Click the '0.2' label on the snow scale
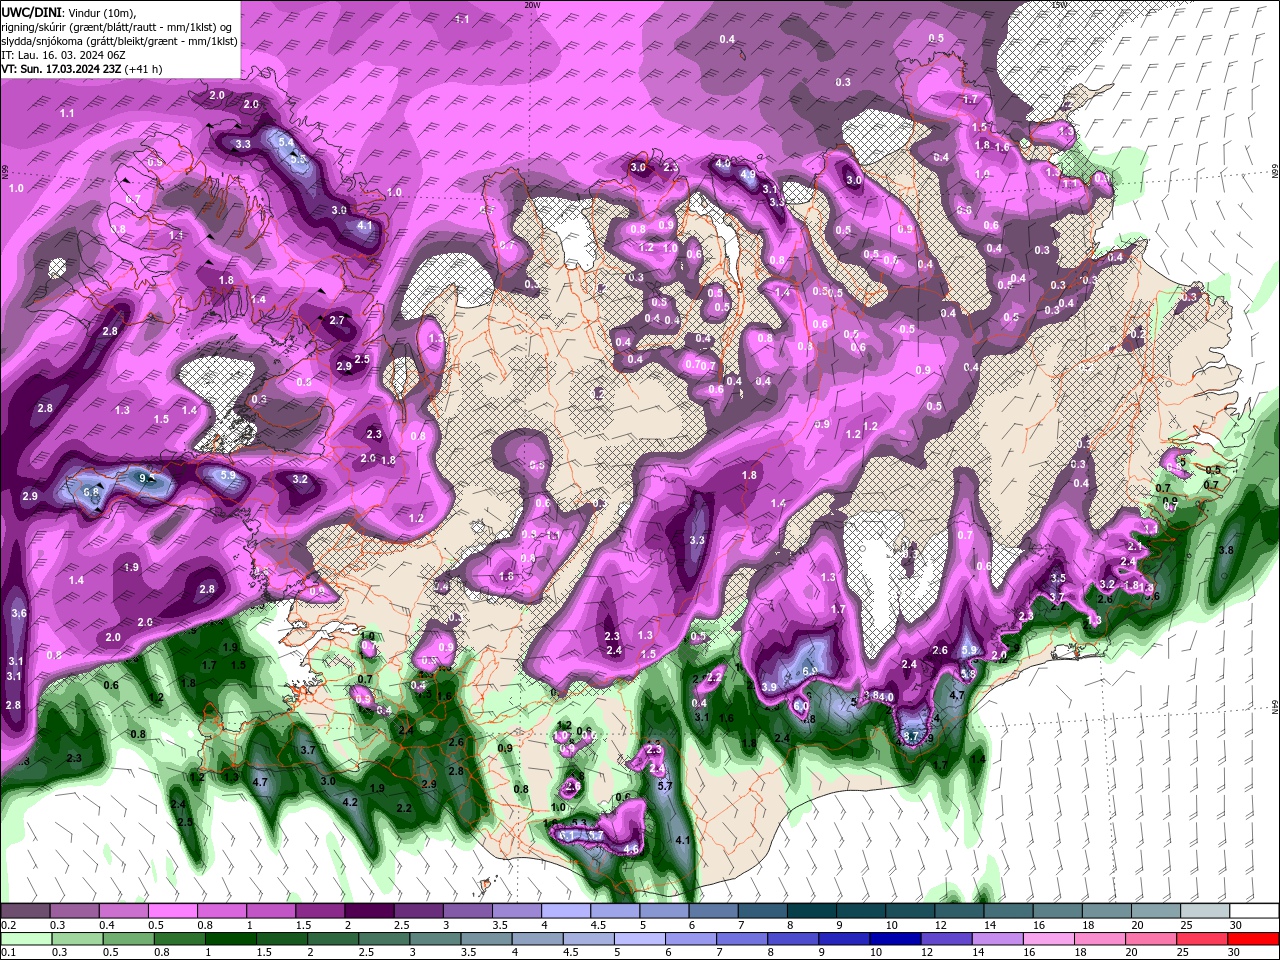Viewport: 1280px width, 960px height. (8, 925)
